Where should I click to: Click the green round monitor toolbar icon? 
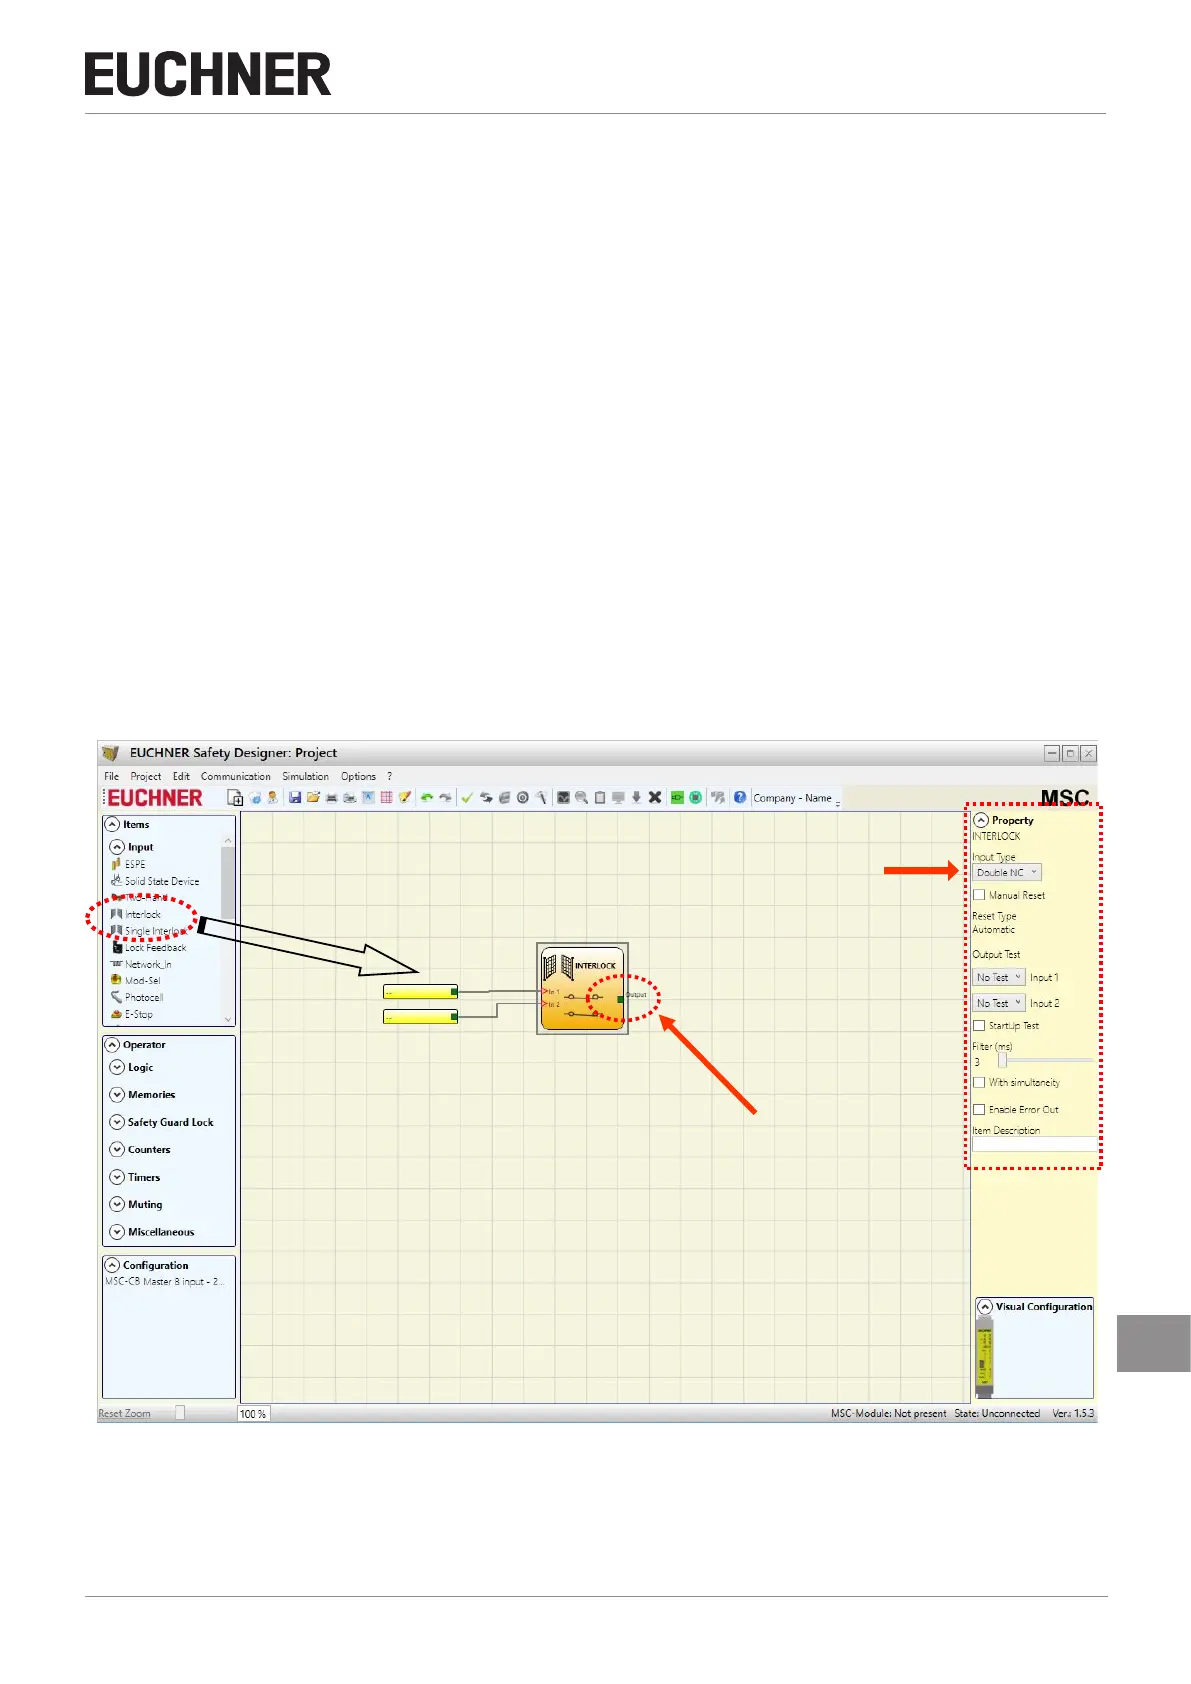coord(695,797)
